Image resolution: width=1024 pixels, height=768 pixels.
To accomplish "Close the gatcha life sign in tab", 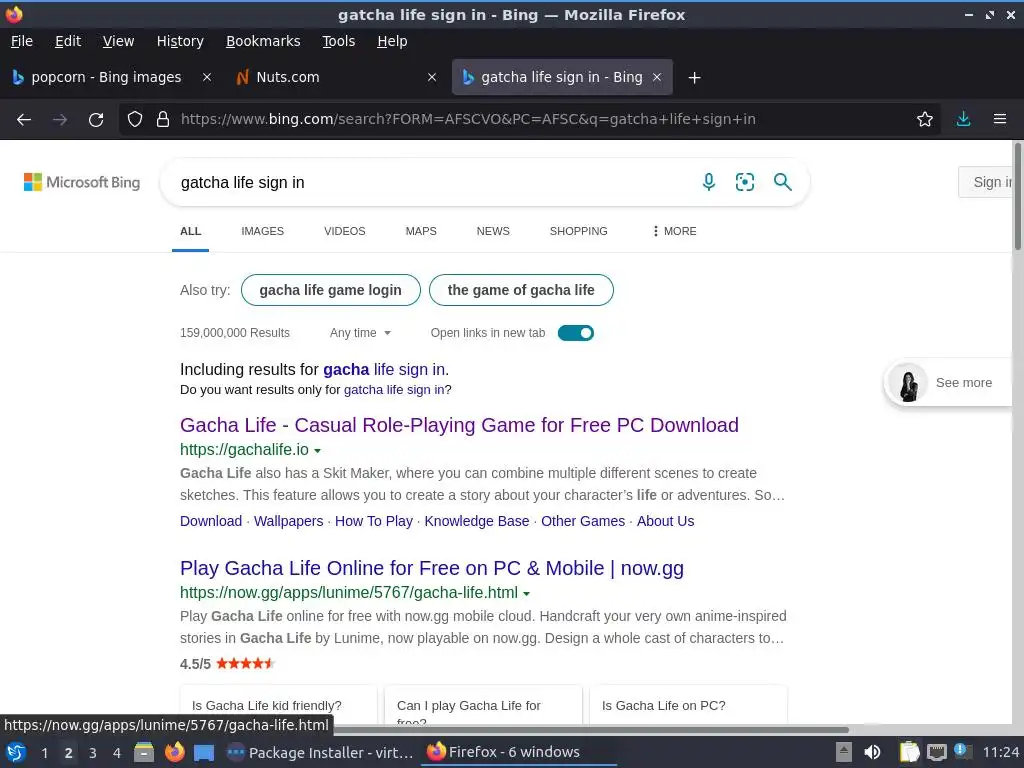I will click(657, 77).
